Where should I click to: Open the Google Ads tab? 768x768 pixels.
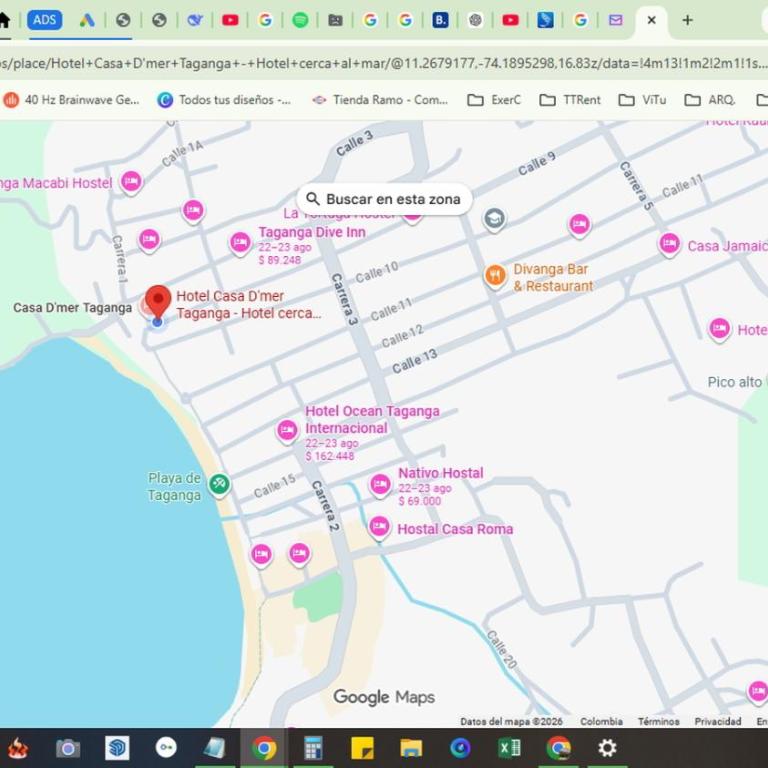pyautogui.click(x=87, y=20)
